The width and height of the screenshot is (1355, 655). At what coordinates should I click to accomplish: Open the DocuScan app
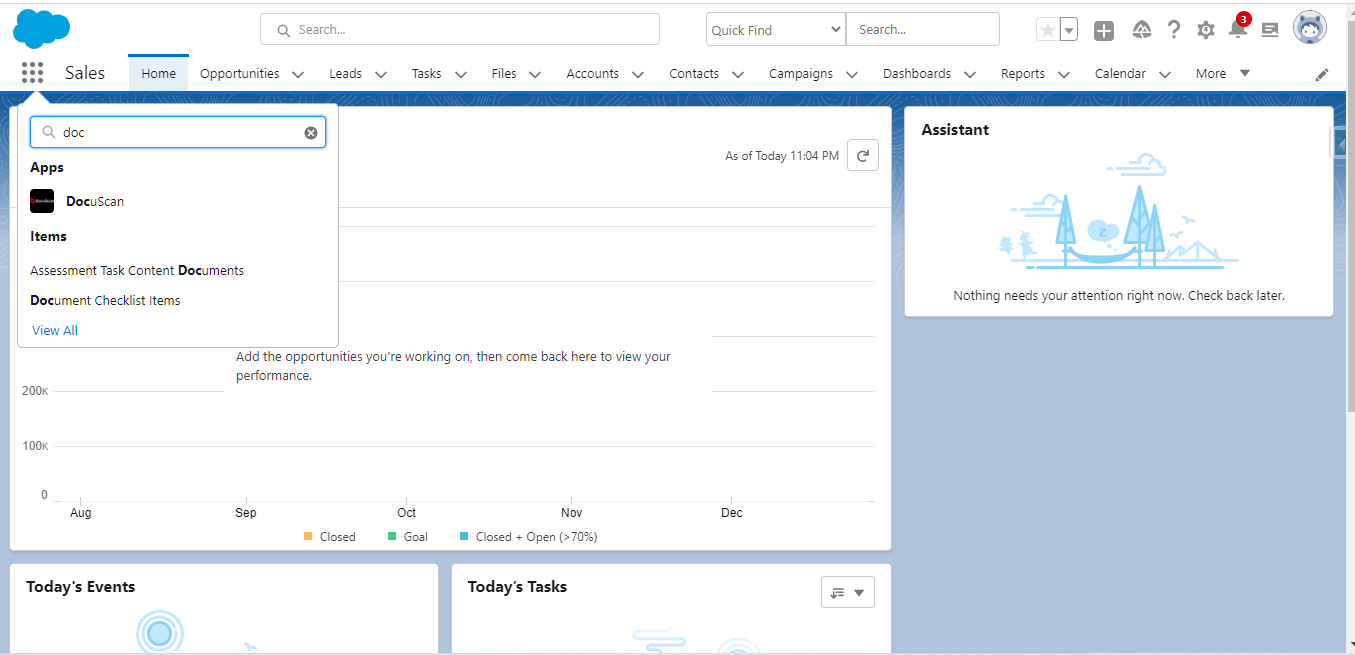pos(95,201)
